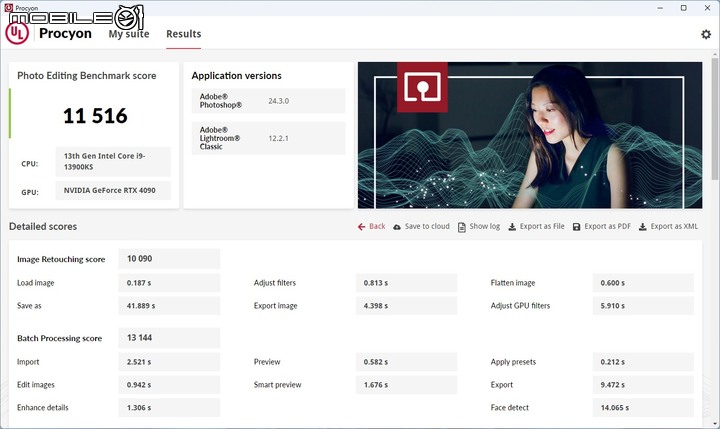Viewport: 720px width, 429px height.
Task: Click Image Retouching score 10 090
Action: [x=169, y=259]
